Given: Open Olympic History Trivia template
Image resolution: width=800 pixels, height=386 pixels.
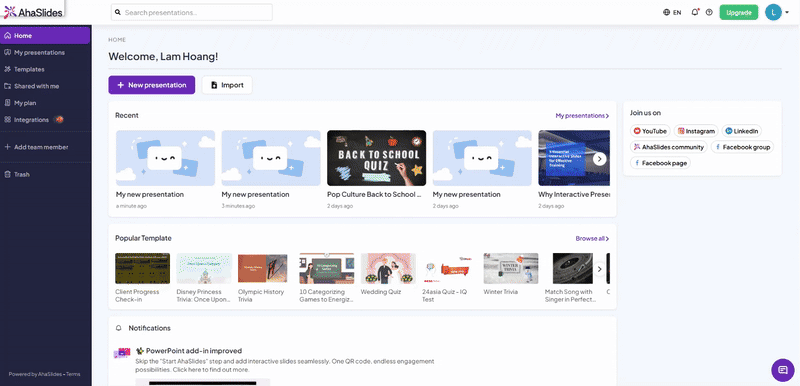Looking at the screenshot, I should tap(262, 268).
